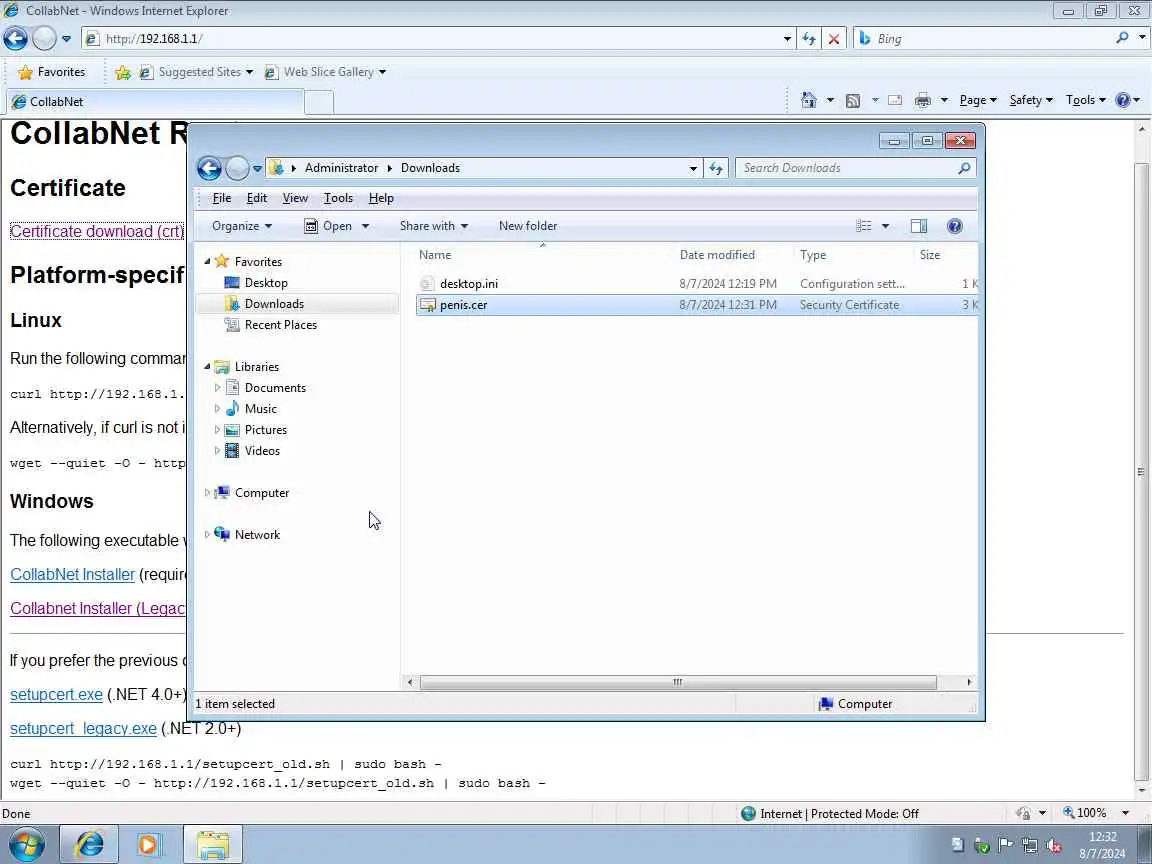
Task: Open the view options dropdown arrow
Action: (x=885, y=226)
